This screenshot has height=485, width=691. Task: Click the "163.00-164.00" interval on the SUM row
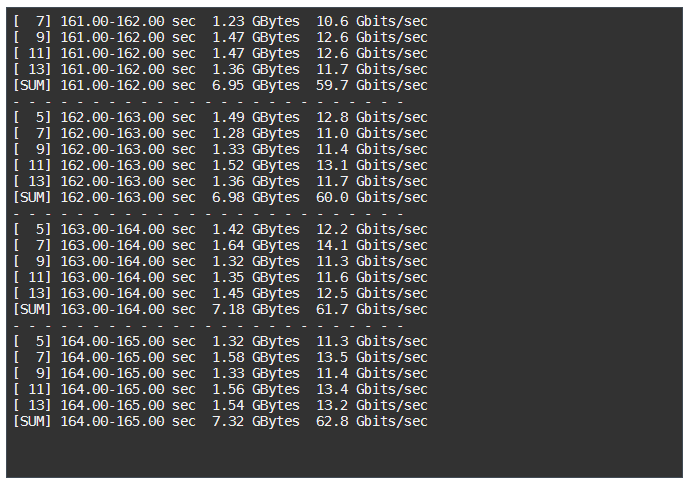tap(112, 309)
